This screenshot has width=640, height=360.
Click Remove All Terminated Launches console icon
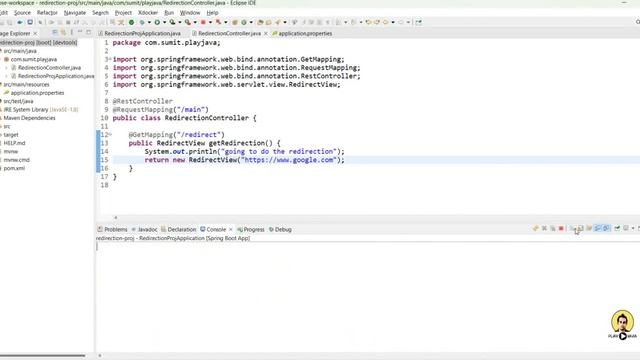click(553, 229)
